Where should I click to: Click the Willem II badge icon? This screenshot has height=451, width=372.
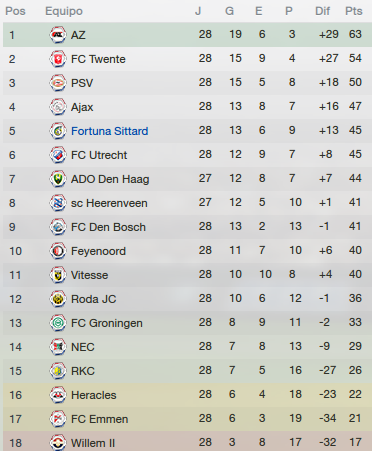tap(58, 443)
